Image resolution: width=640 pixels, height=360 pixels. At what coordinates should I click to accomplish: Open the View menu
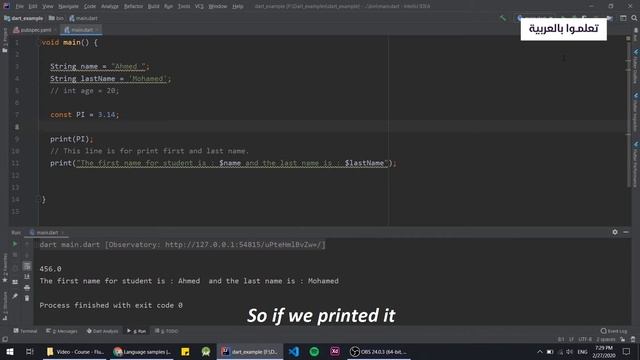48,6
